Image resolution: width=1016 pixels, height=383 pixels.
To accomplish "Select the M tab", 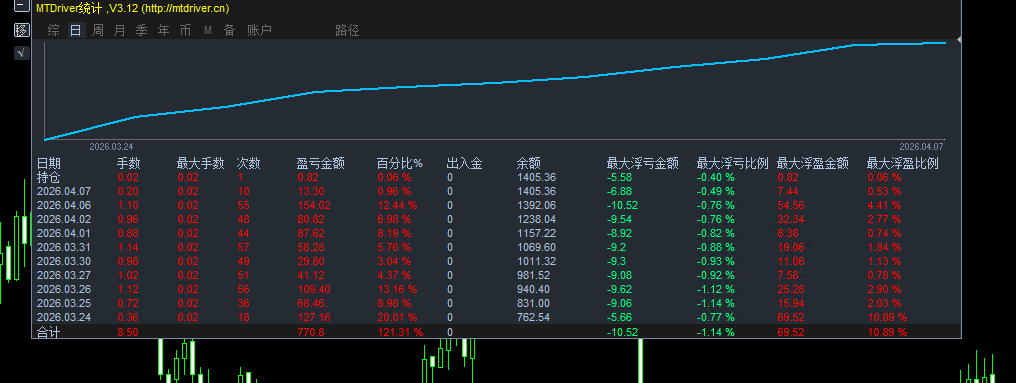I will 208,30.
